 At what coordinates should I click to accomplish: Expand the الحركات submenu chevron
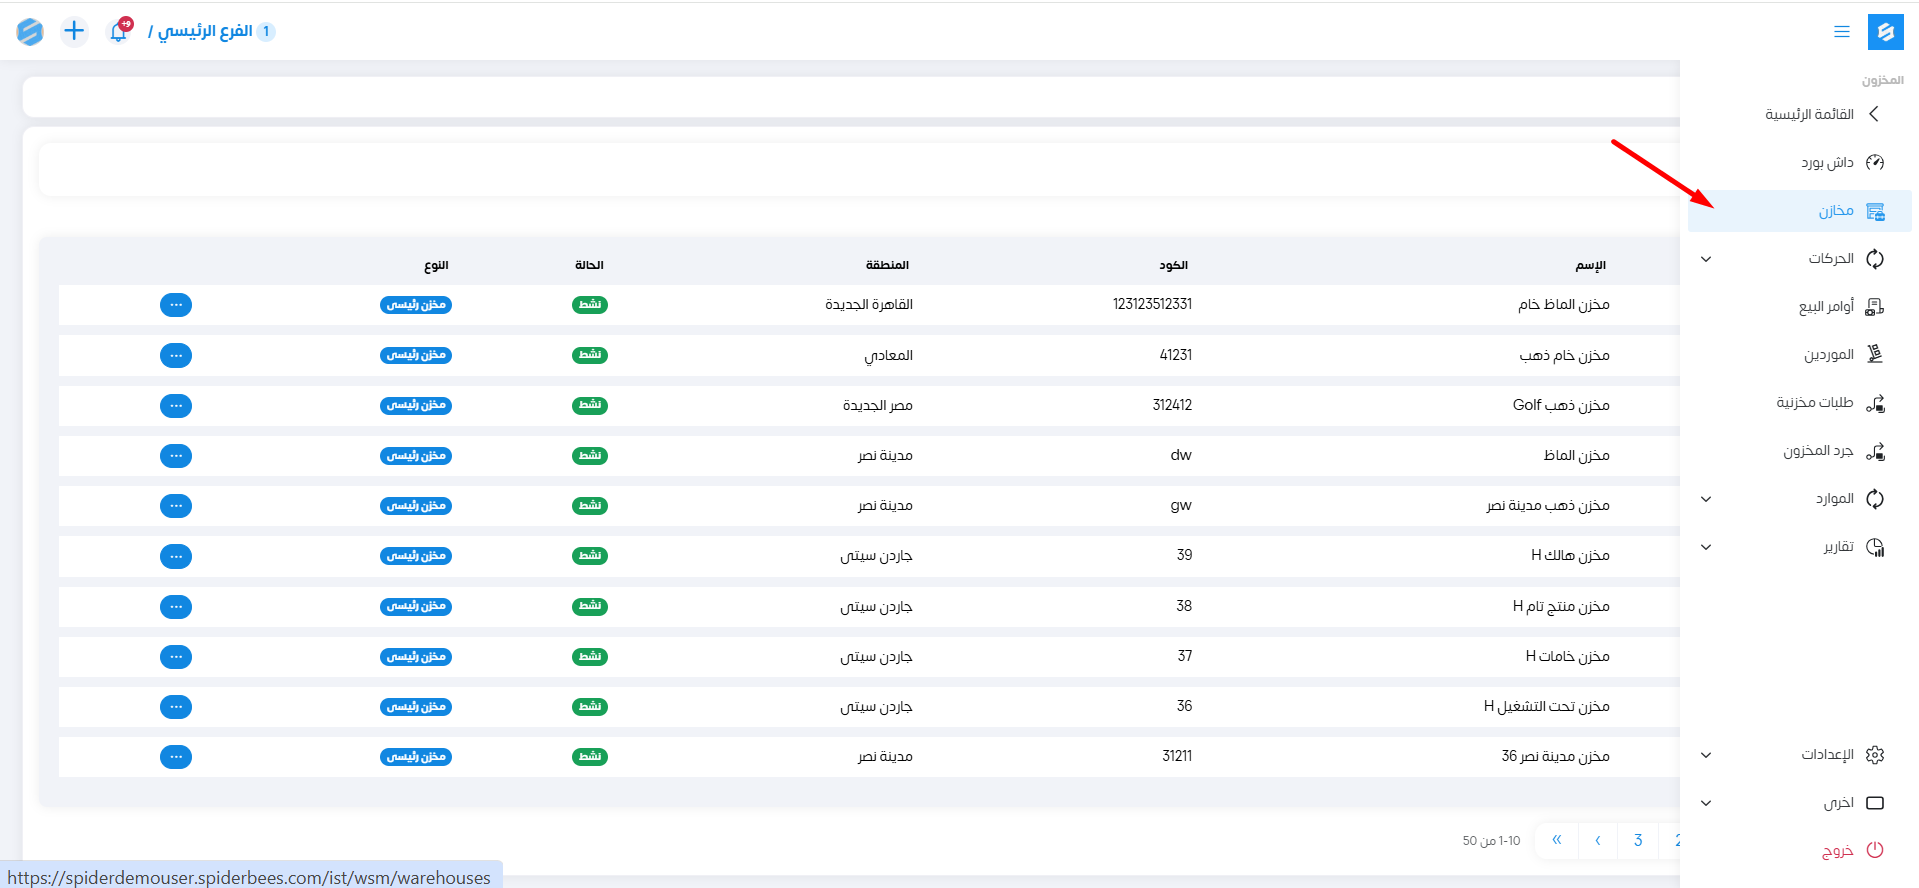pos(1706,259)
